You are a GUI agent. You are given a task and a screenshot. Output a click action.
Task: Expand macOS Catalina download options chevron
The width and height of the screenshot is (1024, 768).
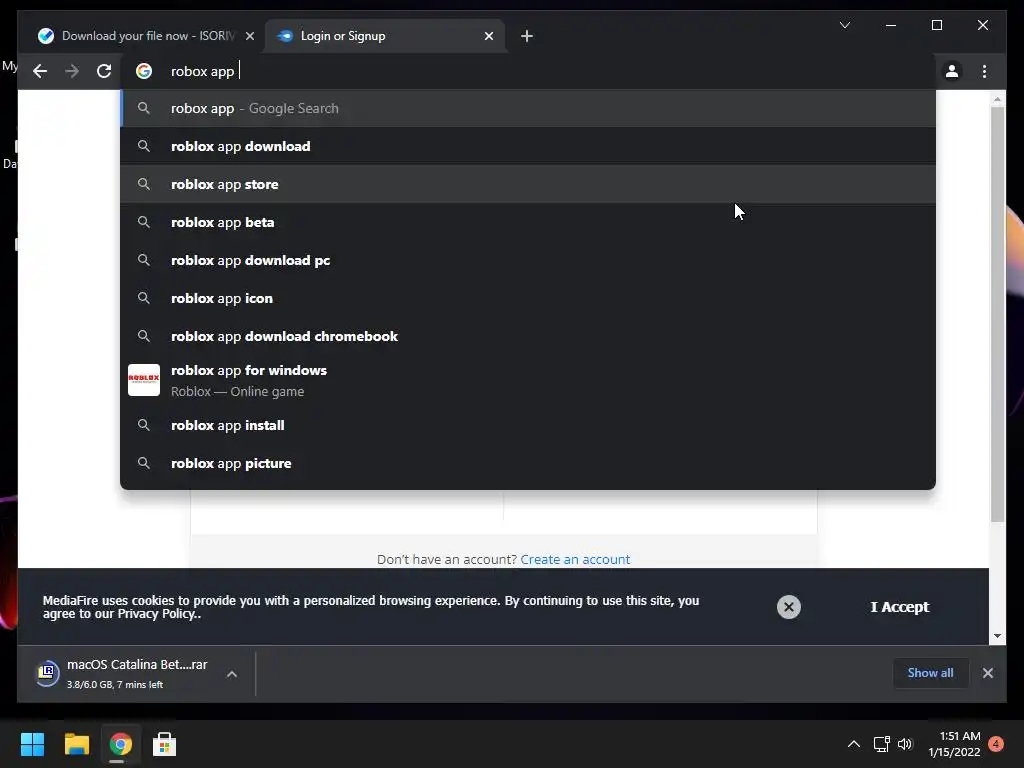click(x=232, y=674)
